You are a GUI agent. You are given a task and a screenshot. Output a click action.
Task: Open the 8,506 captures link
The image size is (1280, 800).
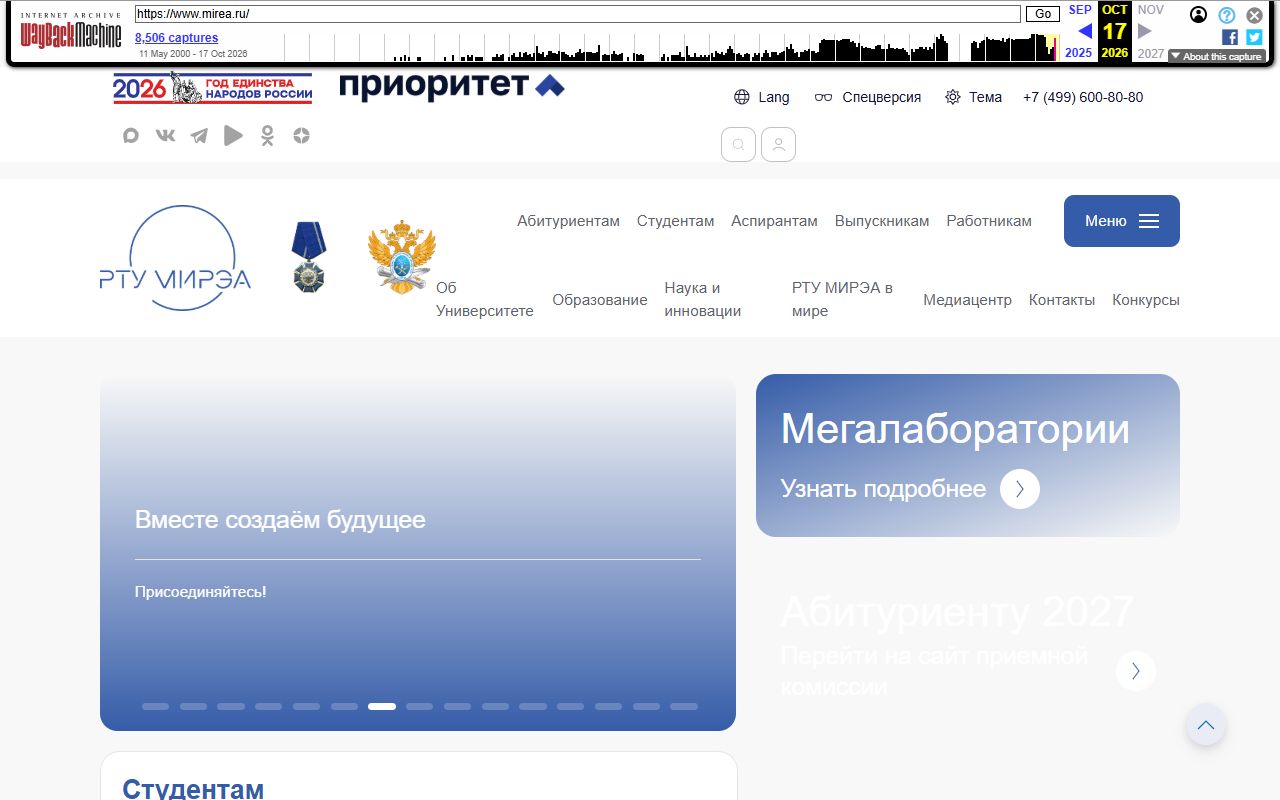pos(176,38)
